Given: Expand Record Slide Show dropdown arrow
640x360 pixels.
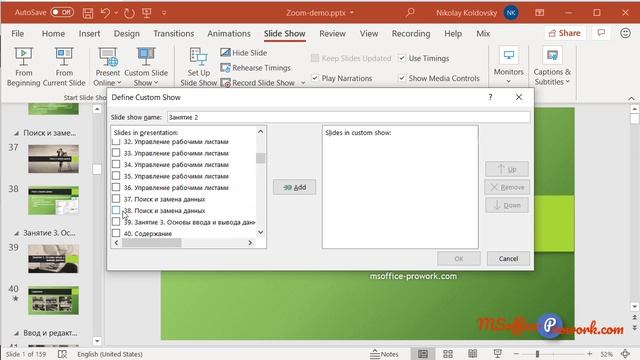Looking at the screenshot, I should coord(303,83).
